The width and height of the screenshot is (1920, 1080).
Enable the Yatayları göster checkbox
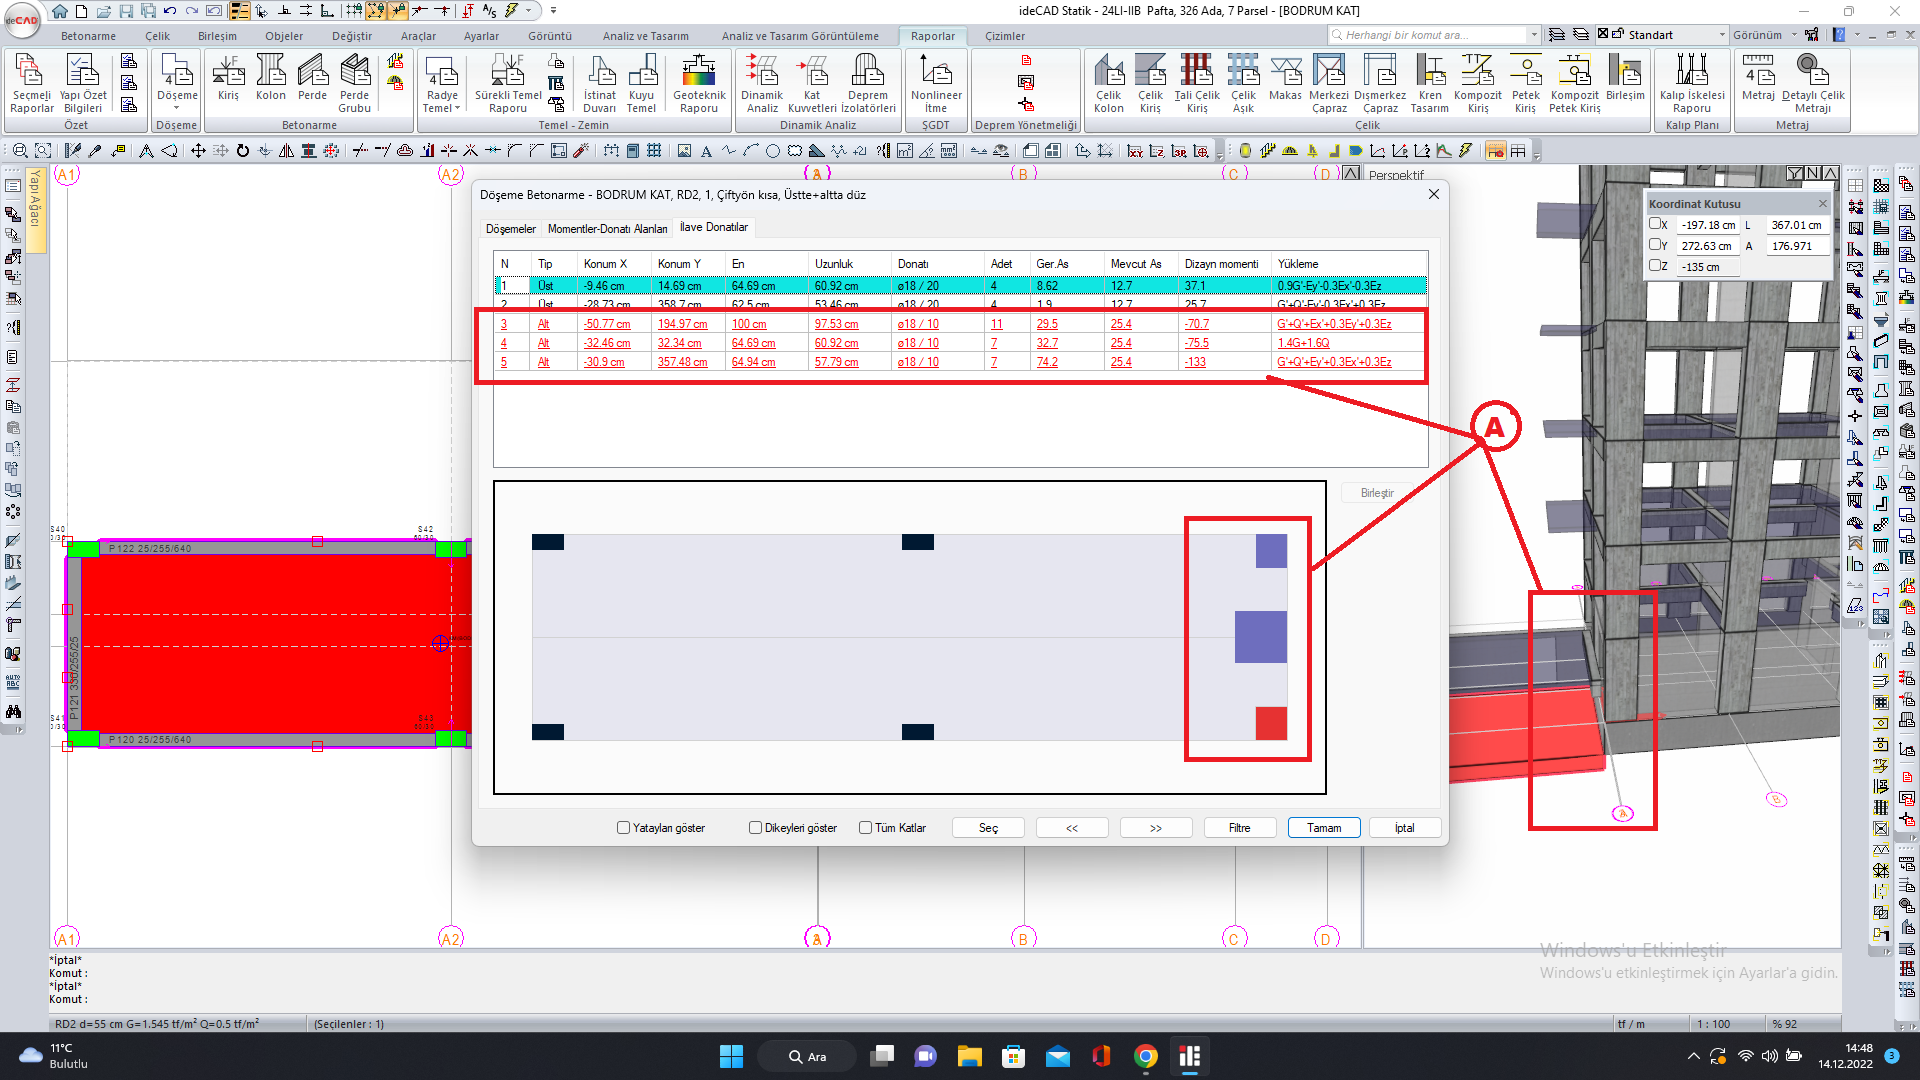pos(624,828)
